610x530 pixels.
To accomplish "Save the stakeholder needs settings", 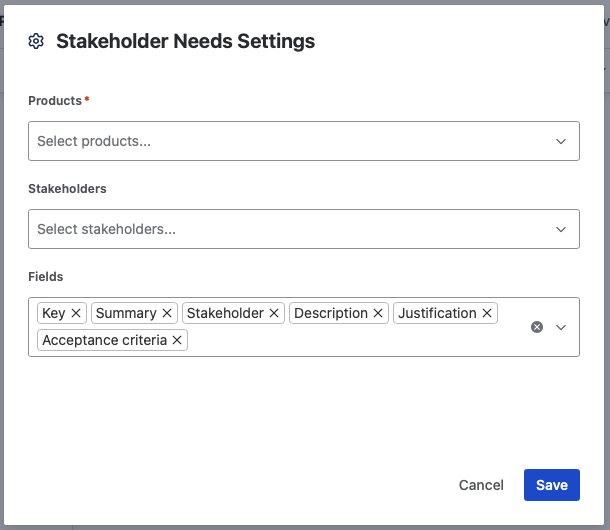I will coord(552,485).
